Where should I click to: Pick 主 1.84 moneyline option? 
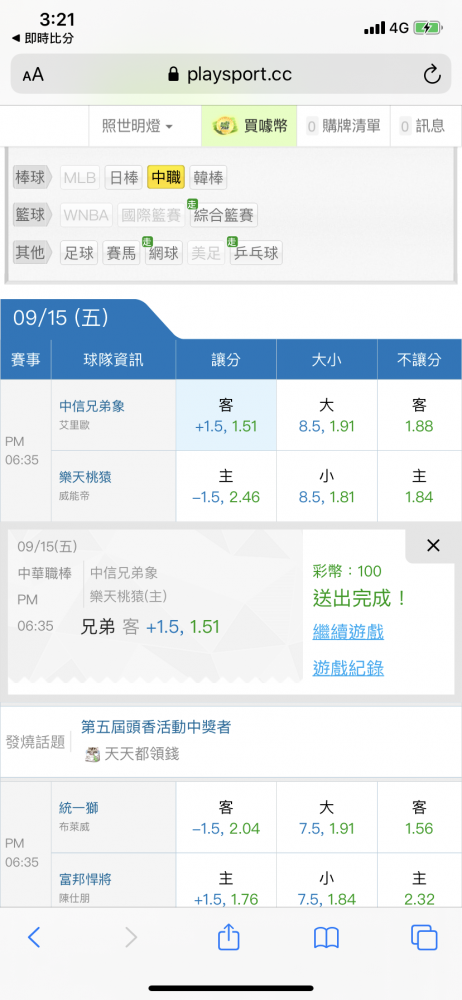tap(419, 487)
